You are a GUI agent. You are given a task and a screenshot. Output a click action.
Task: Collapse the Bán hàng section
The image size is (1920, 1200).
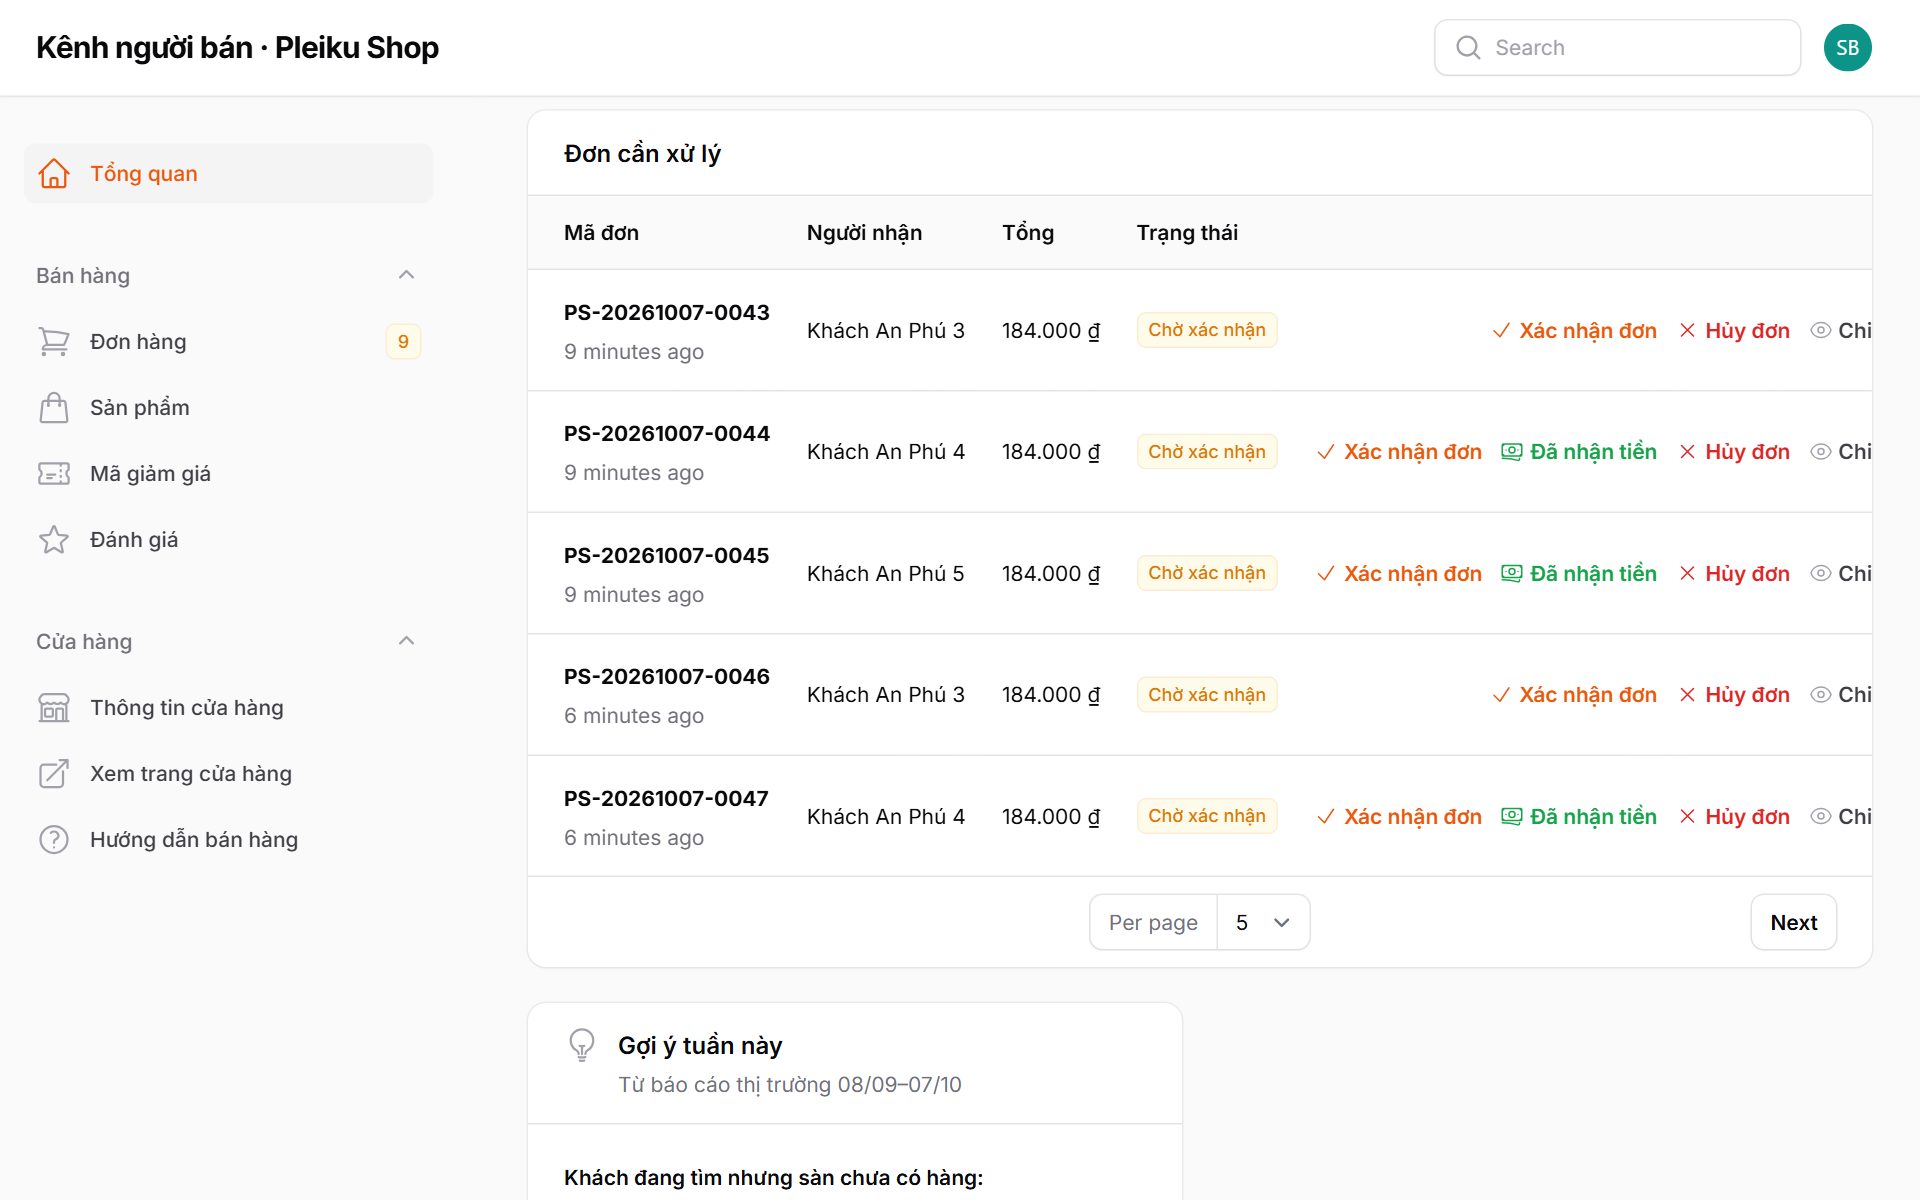(x=406, y=275)
